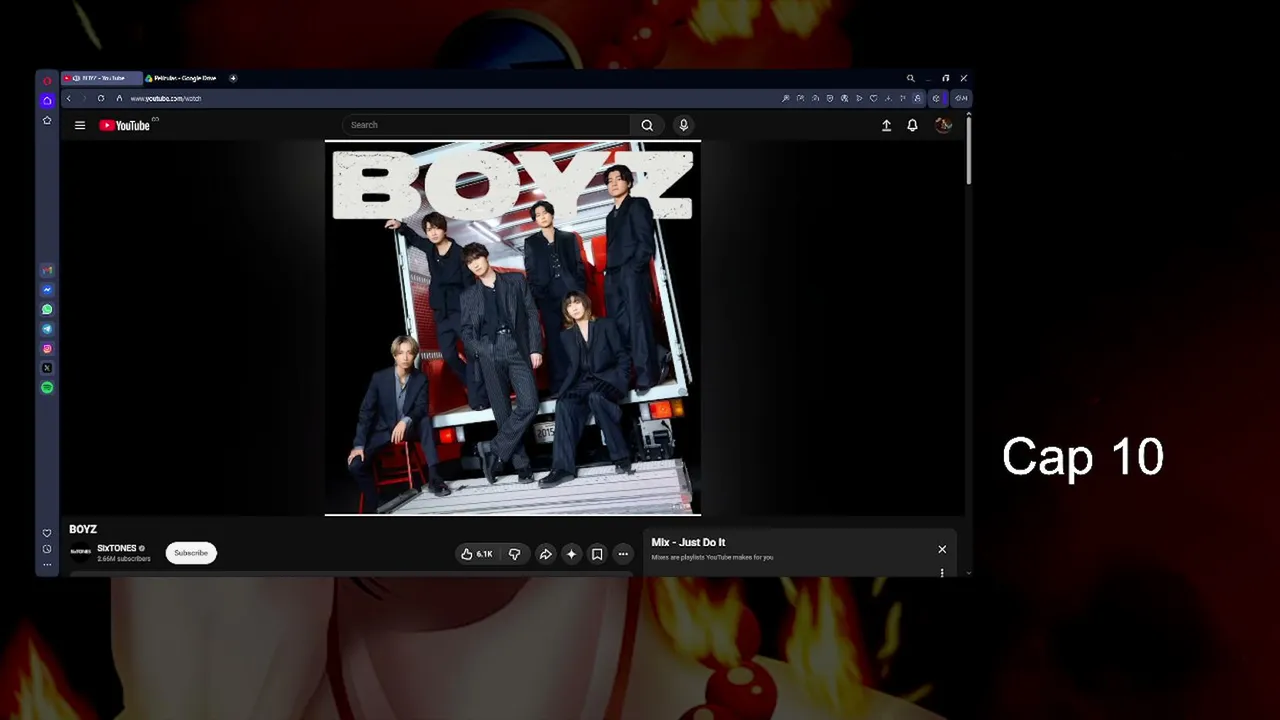Open the SixTONES channel name link
This screenshot has width=1280, height=720.
point(116,548)
